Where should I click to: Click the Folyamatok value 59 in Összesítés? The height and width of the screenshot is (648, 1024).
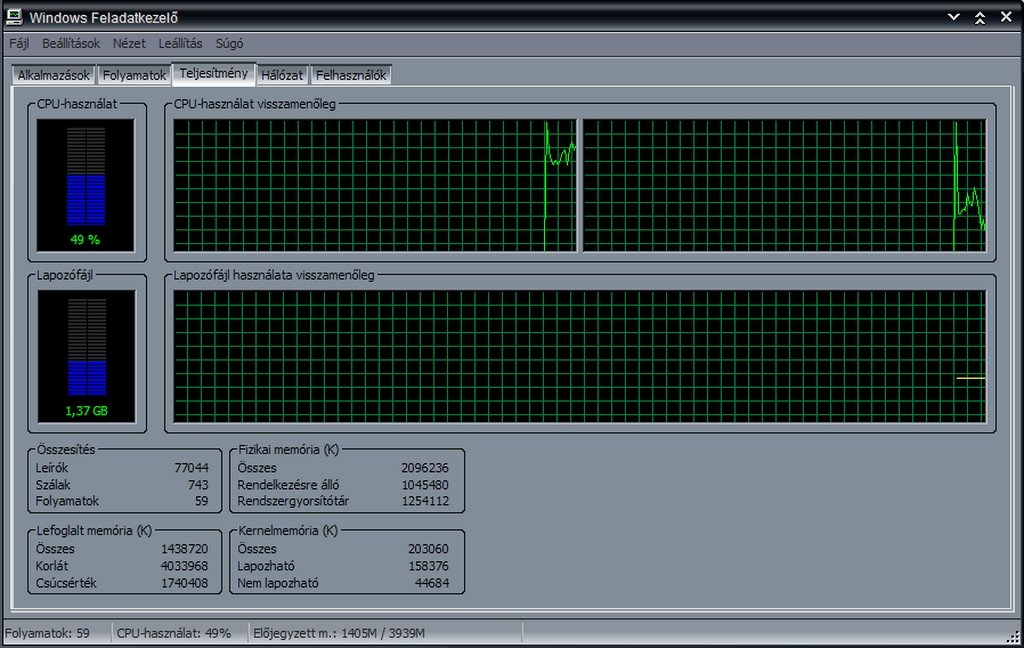[201, 501]
